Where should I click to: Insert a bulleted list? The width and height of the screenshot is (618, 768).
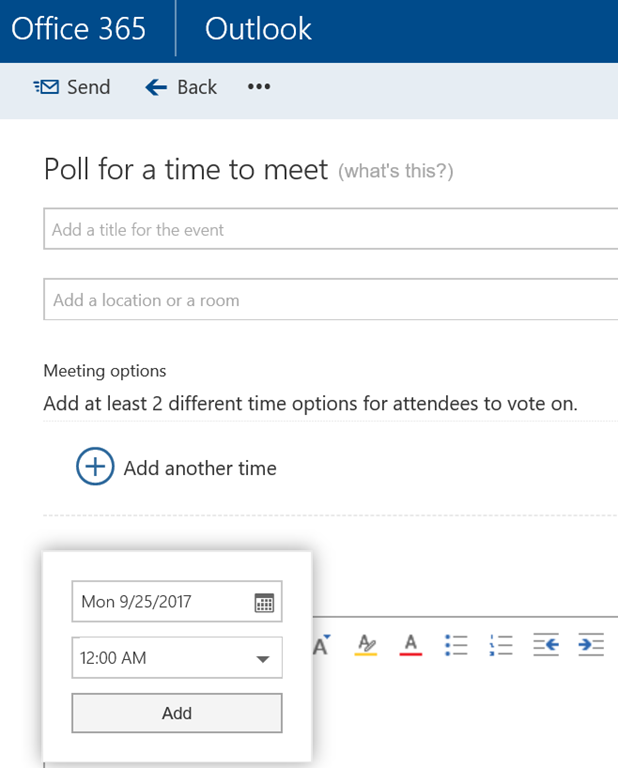456,645
